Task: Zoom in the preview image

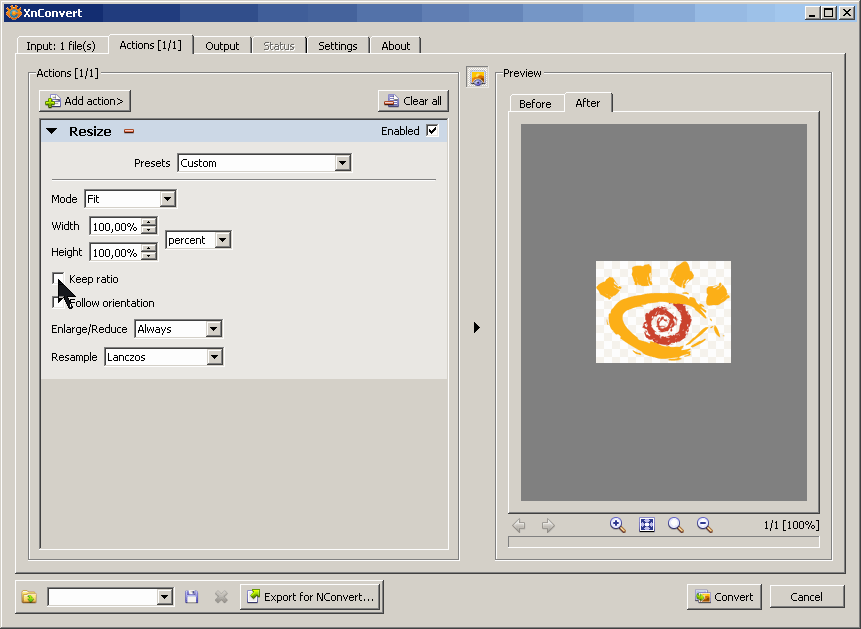Action: pyautogui.click(x=618, y=525)
